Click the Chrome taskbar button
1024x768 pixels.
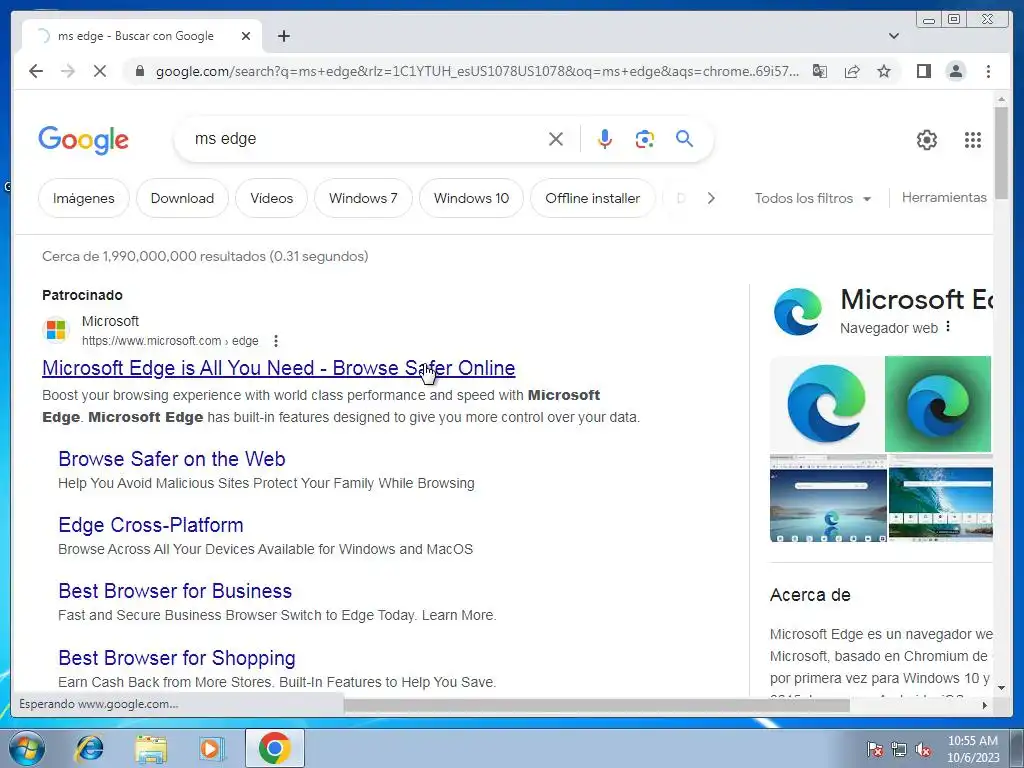tap(275, 748)
